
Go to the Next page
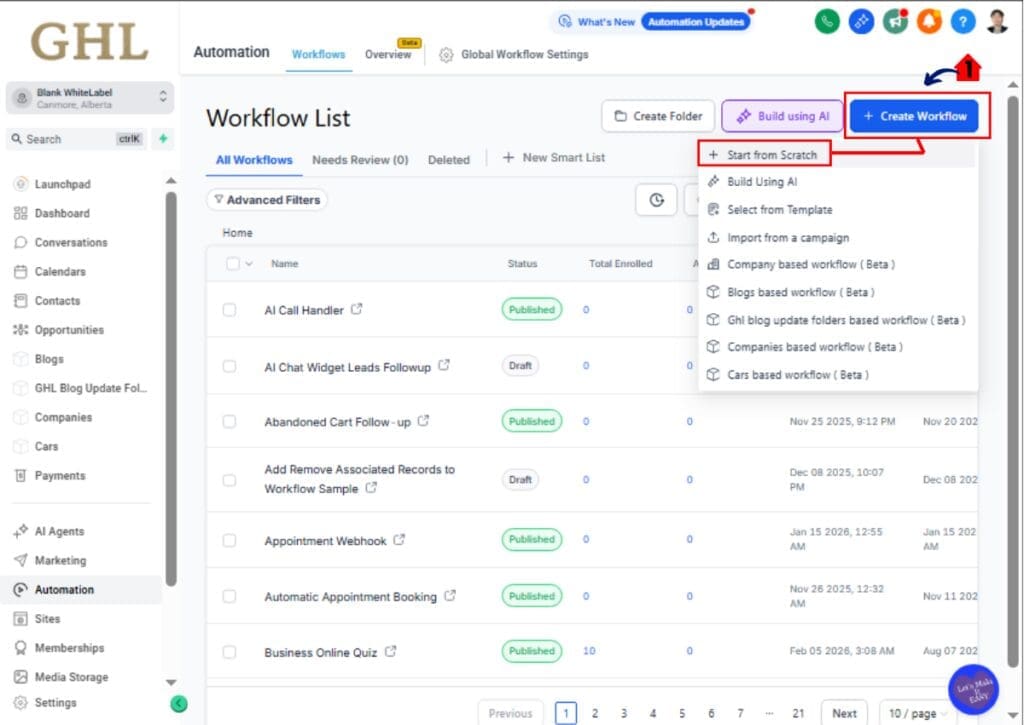pyautogui.click(x=844, y=713)
